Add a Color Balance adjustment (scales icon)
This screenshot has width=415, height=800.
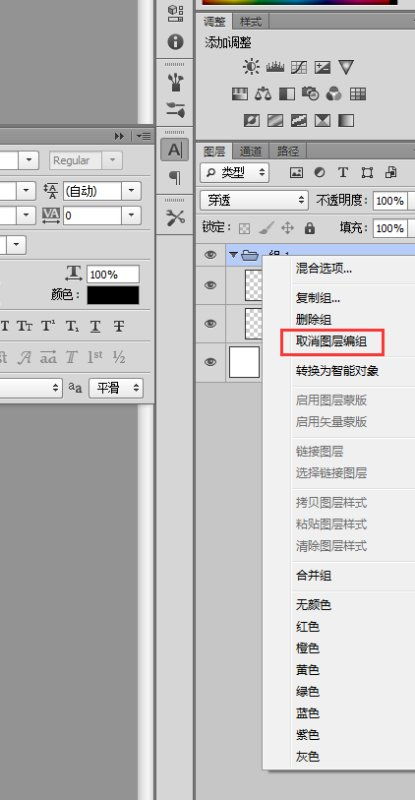263,94
